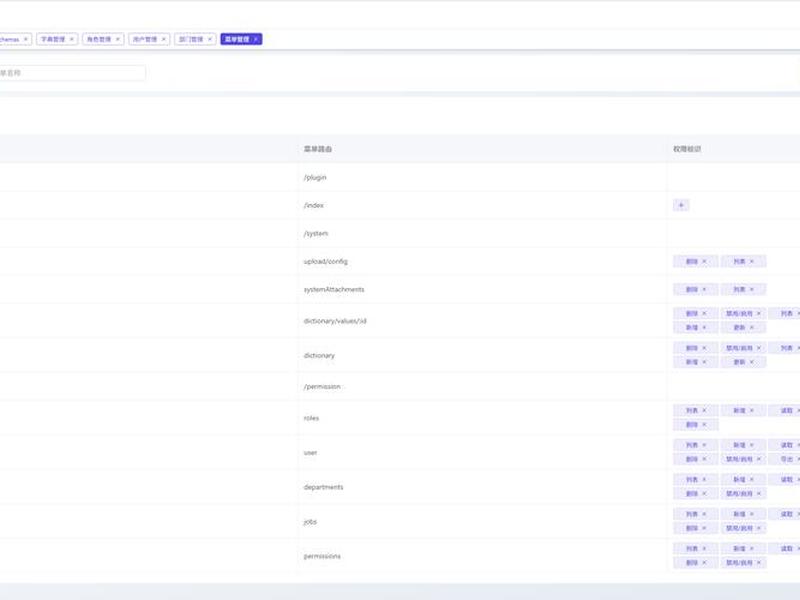Viewport: 800px width, 600px height.
Task: Switch to the 部门管理 tab
Action: 195,39
